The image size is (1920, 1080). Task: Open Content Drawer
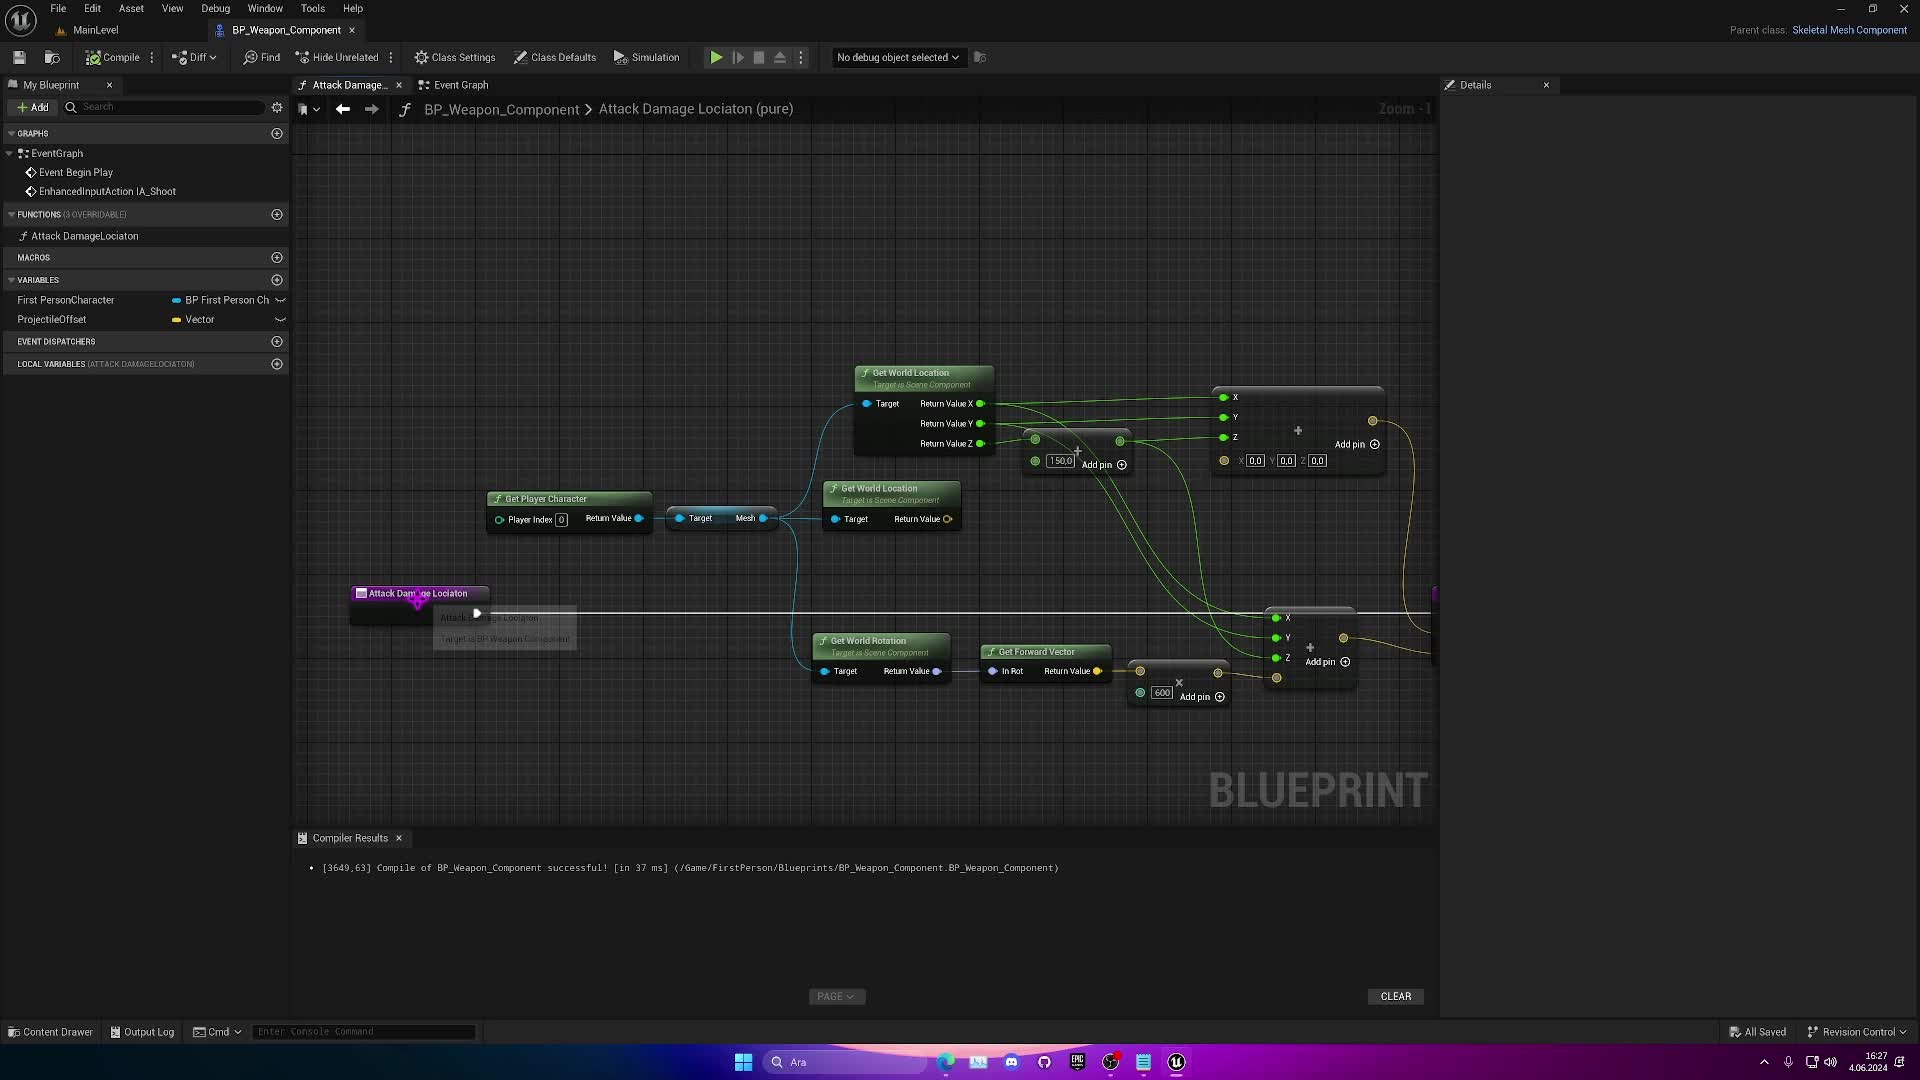click(50, 1032)
